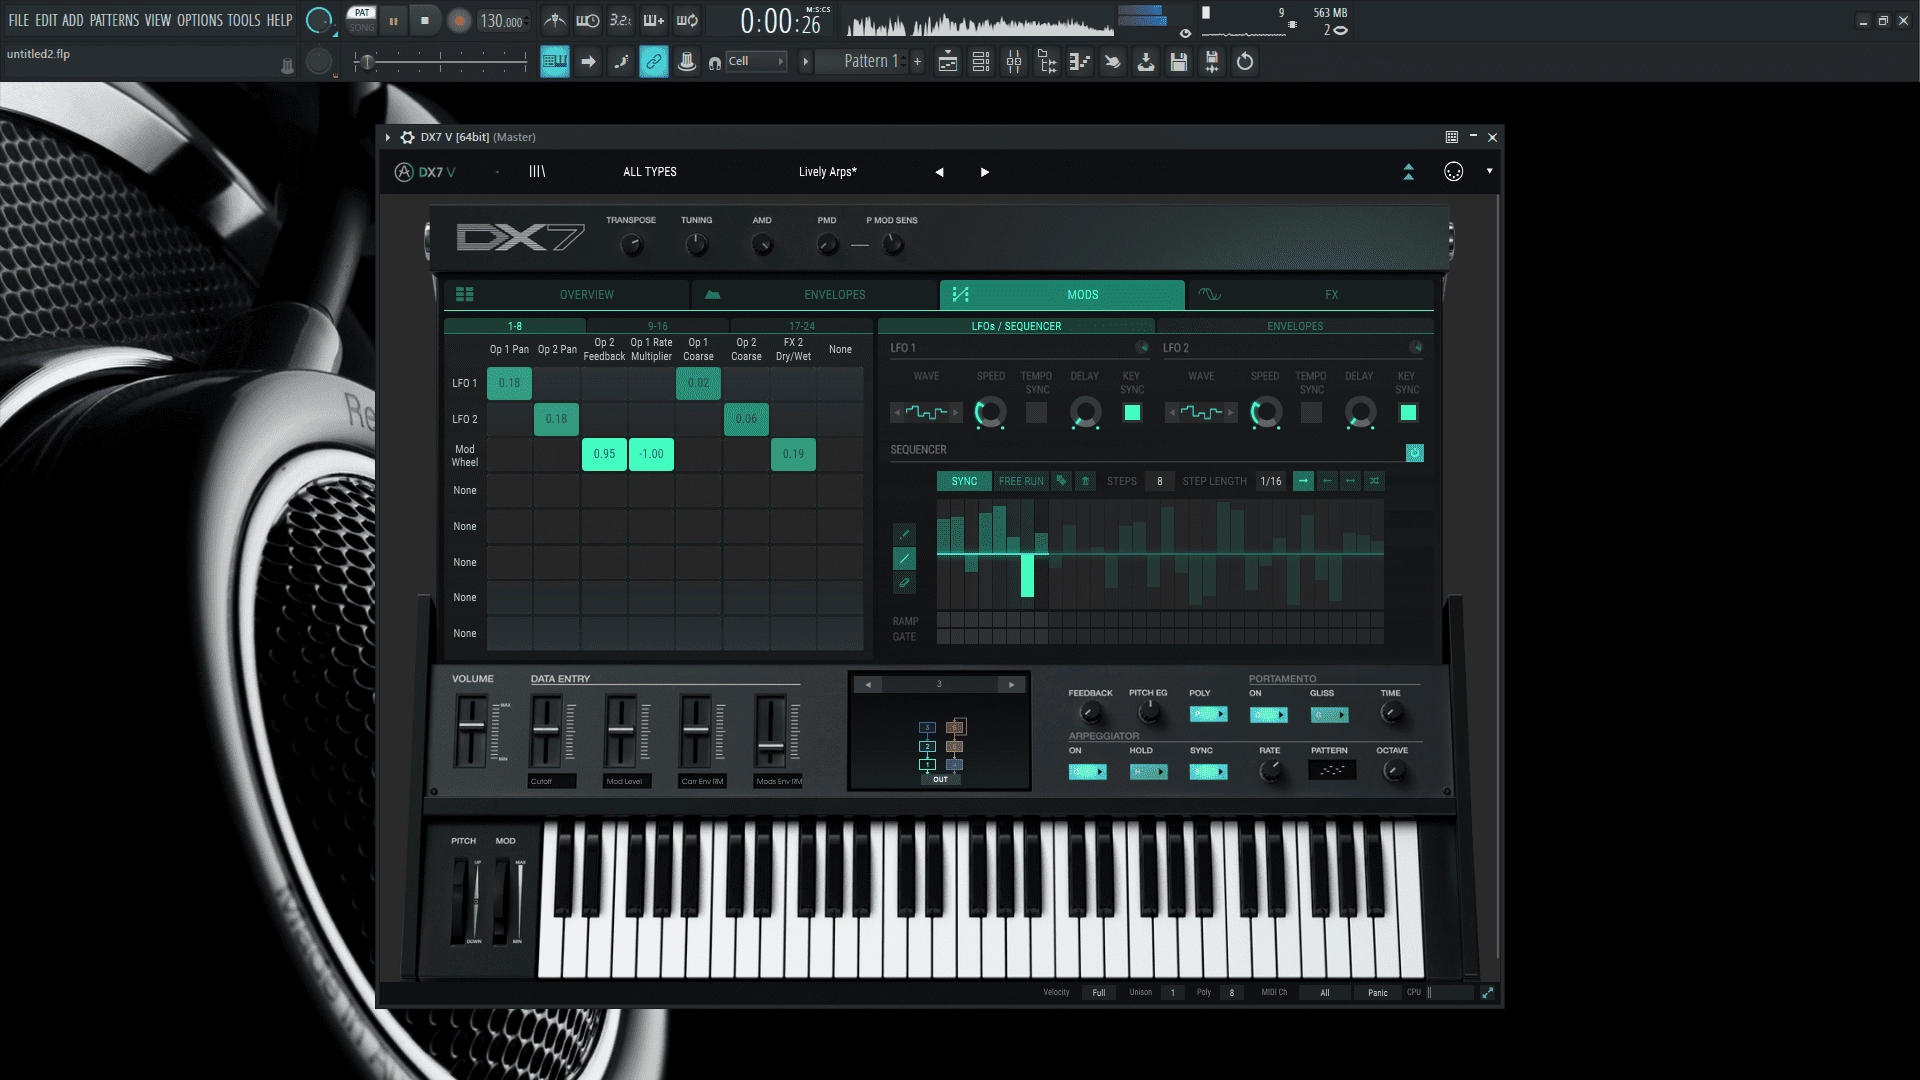
Task: Go to next preset with right arrow
Action: pyautogui.click(x=985, y=172)
